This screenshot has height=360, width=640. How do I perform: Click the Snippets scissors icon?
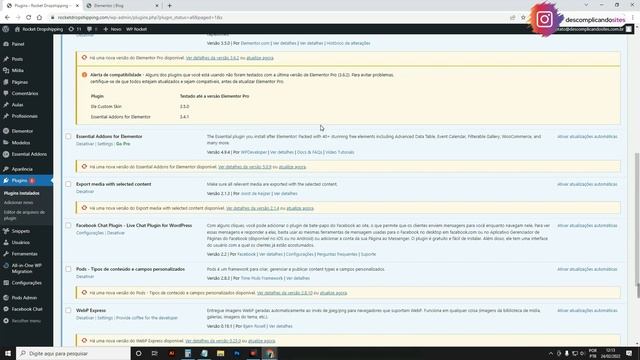tap(6, 231)
